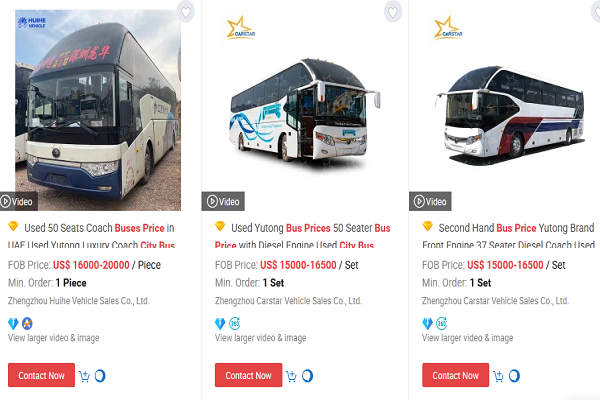Viewport: 600px width, 400px height.
Task: Contact Now for the Huihe 50 seats coach
Action: (41, 375)
